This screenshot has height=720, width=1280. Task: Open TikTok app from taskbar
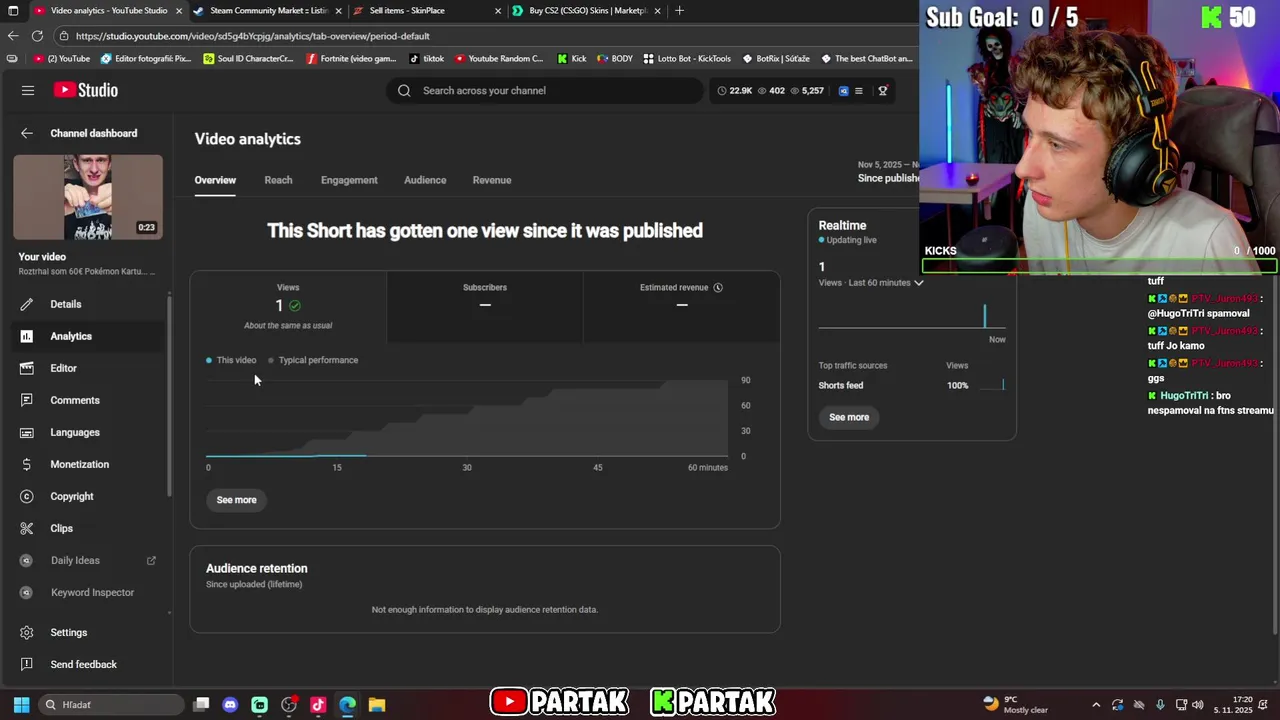[x=318, y=705]
